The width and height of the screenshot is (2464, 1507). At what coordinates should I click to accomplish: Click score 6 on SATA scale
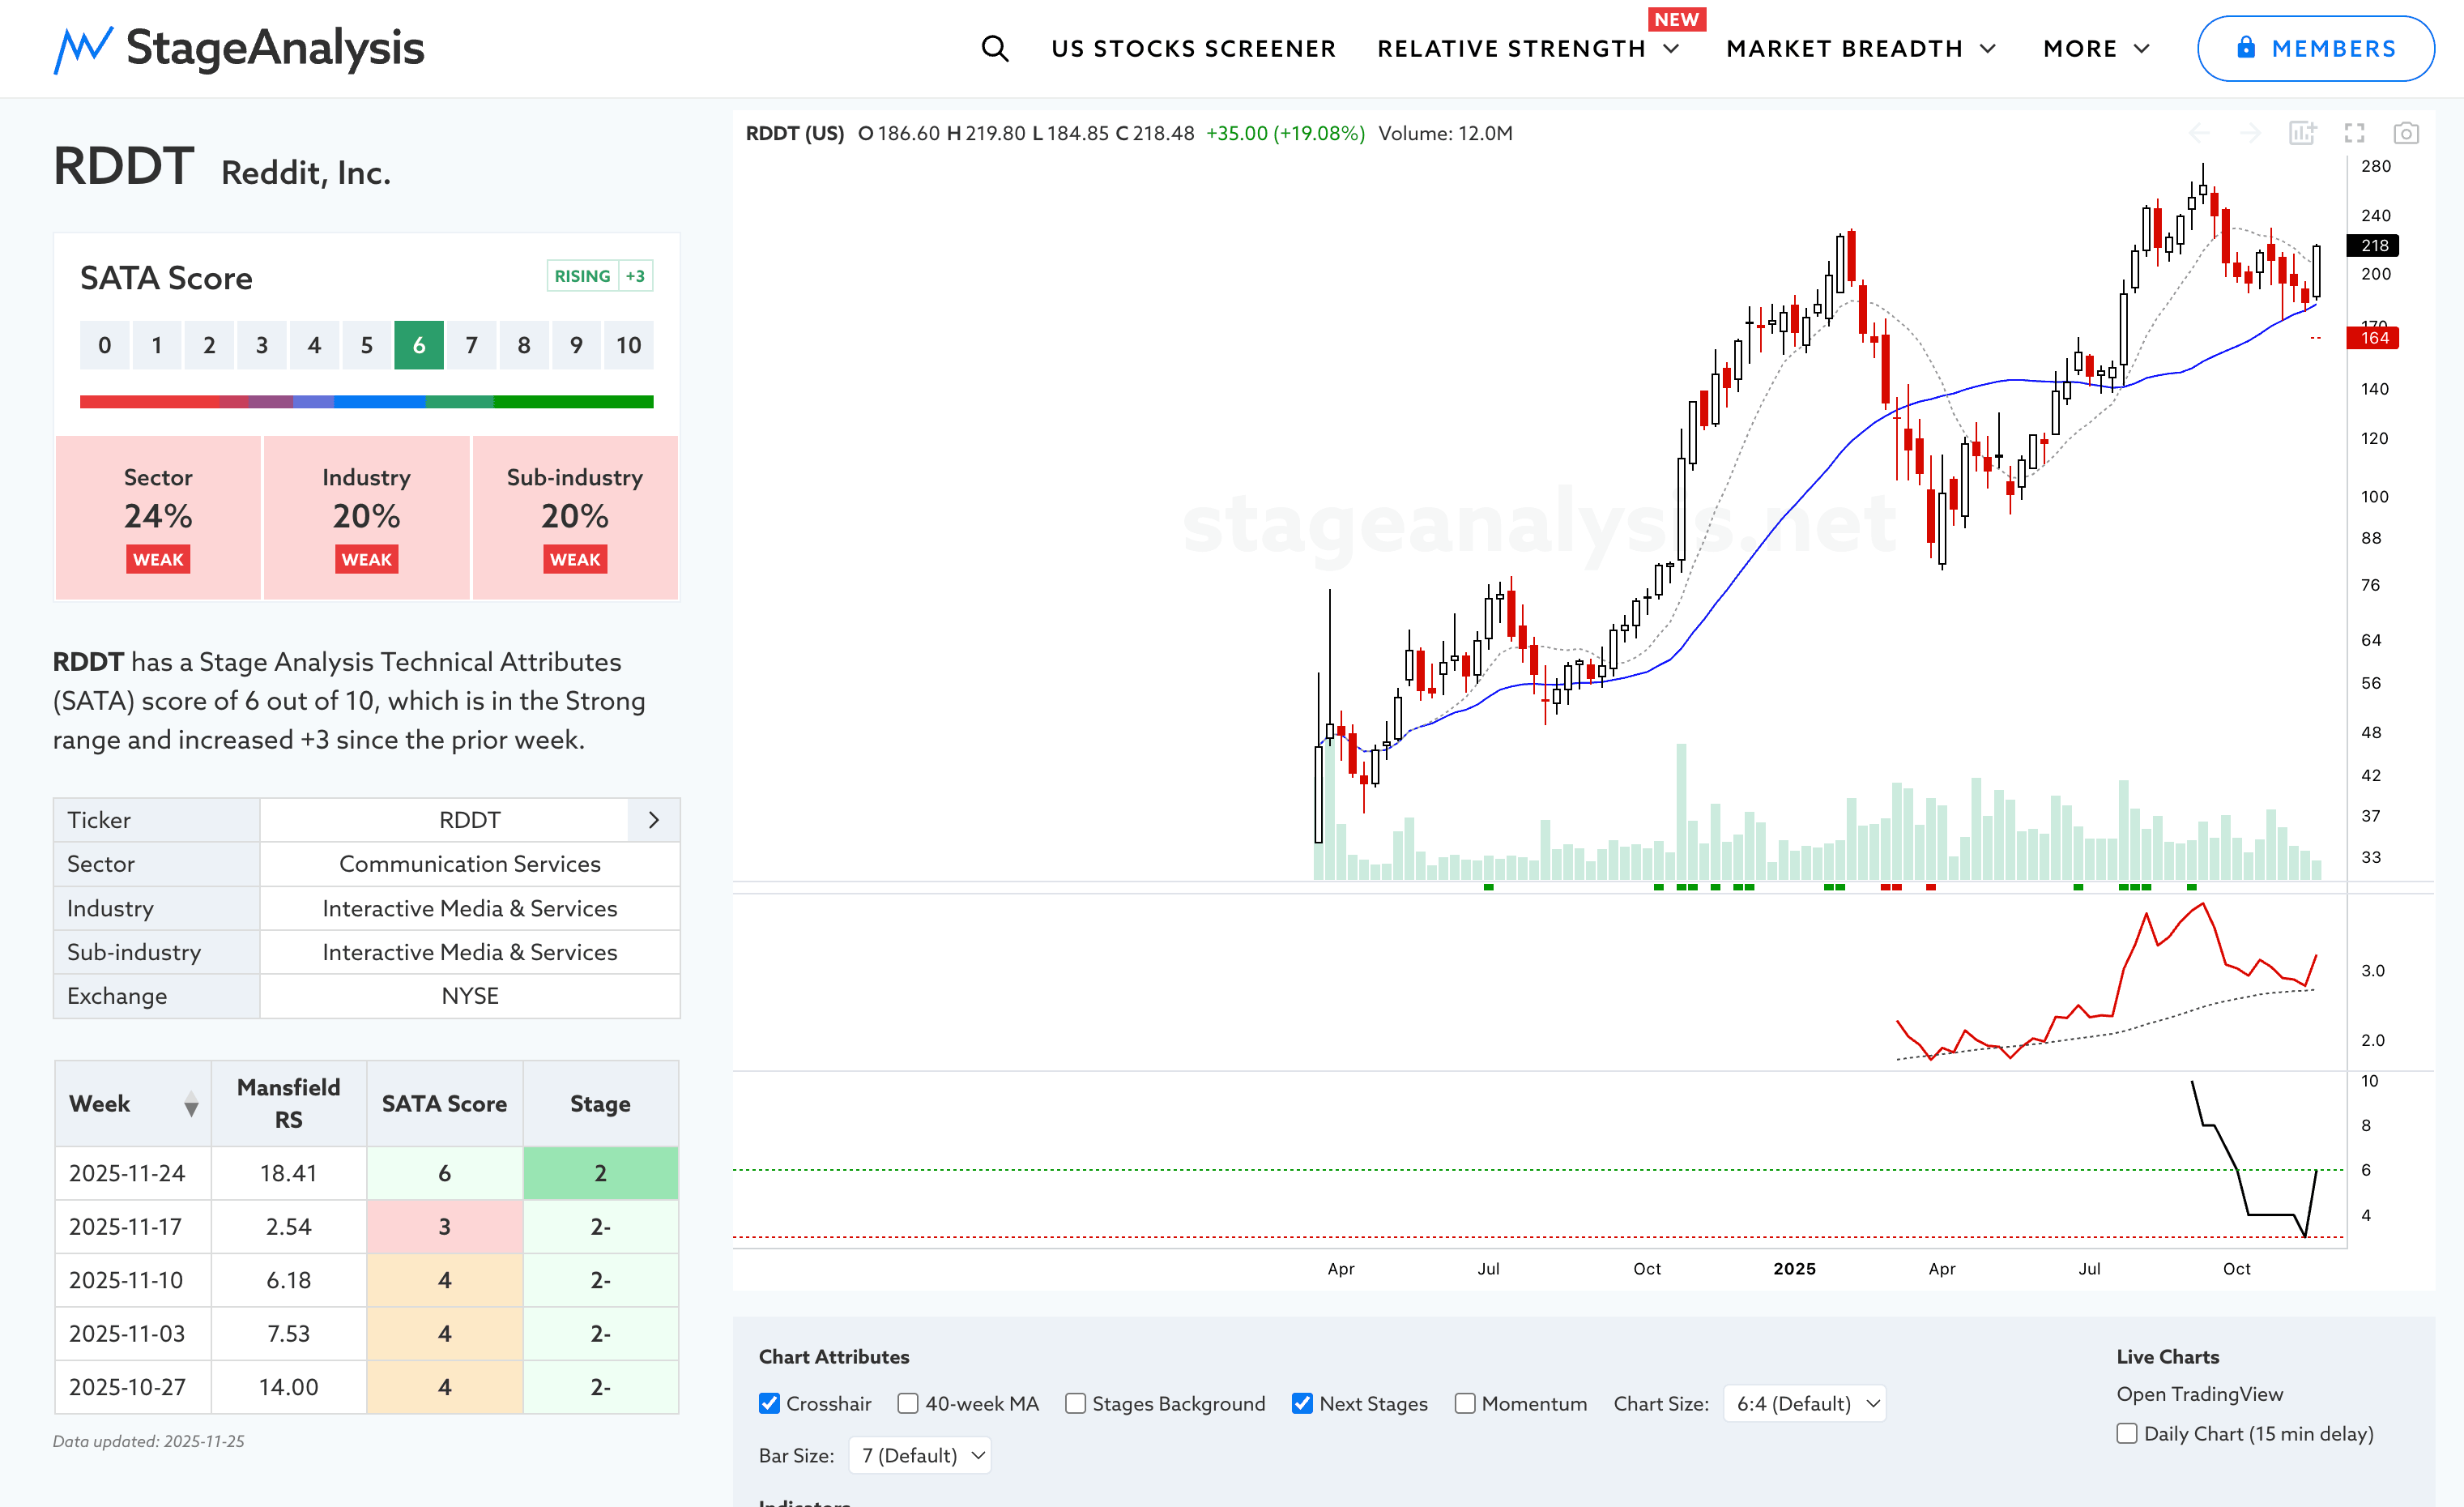(419, 346)
